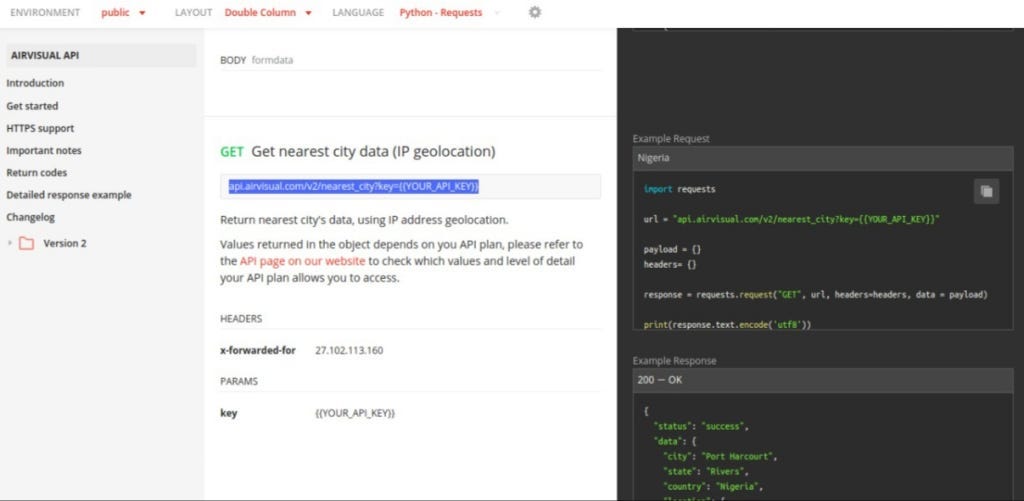Image resolution: width=1024 pixels, height=501 pixels.
Task: Click 'Return nearest city's data' description text
Action: tap(364, 219)
